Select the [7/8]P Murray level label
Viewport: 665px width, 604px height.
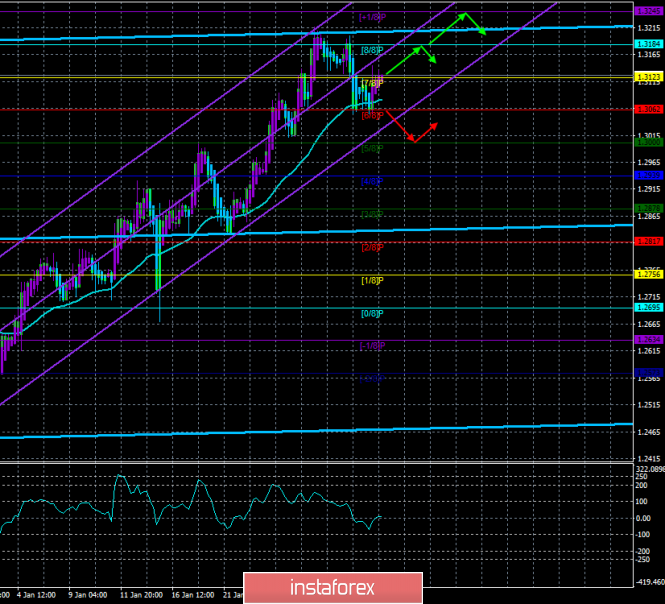(x=372, y=83)
